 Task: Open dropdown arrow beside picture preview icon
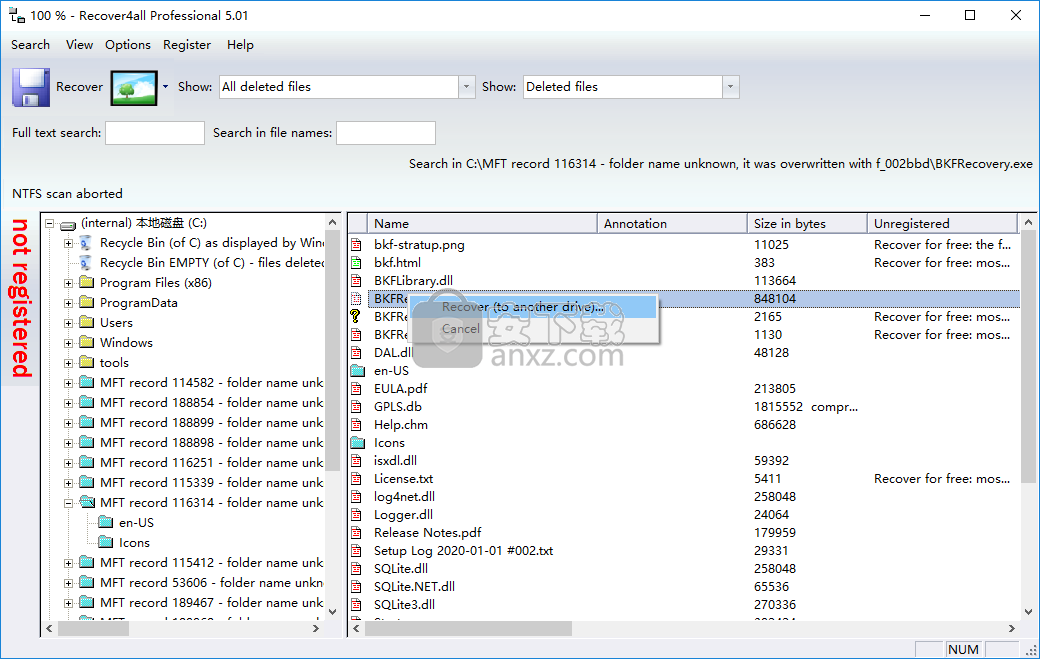(x=165, y=87)
